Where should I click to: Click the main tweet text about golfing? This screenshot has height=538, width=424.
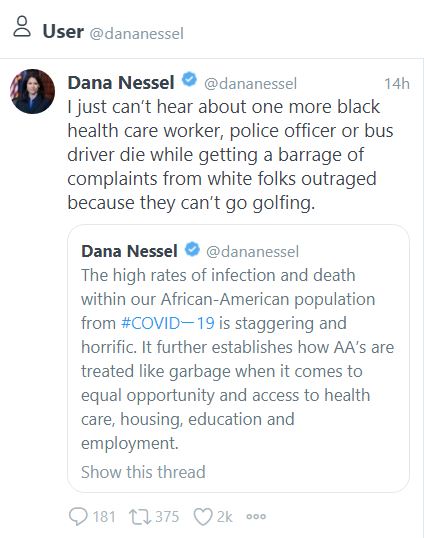(230, 155)
